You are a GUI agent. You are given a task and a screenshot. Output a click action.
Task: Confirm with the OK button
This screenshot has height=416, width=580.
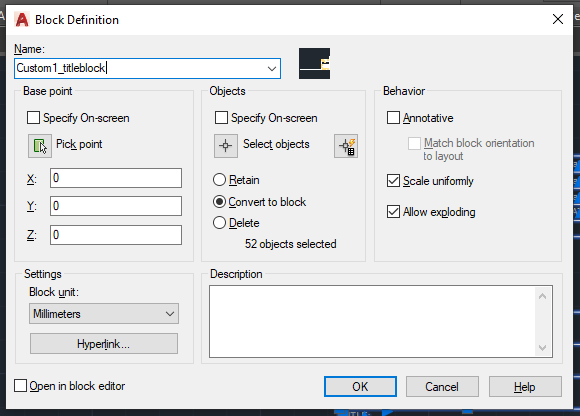tap(360, 386)
